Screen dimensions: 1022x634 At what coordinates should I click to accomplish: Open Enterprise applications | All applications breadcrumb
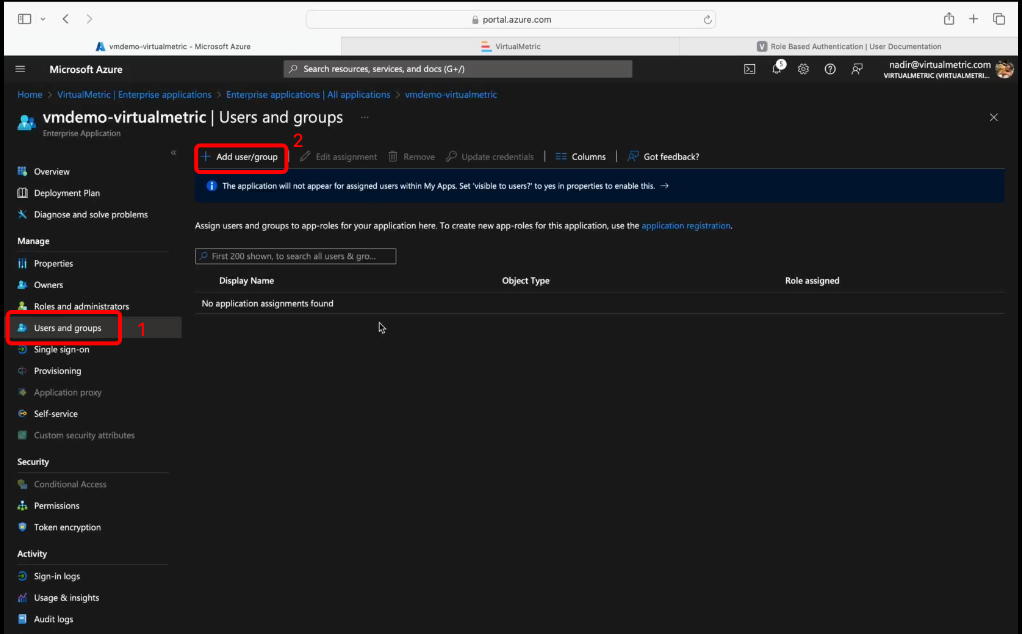pos(308,94)
